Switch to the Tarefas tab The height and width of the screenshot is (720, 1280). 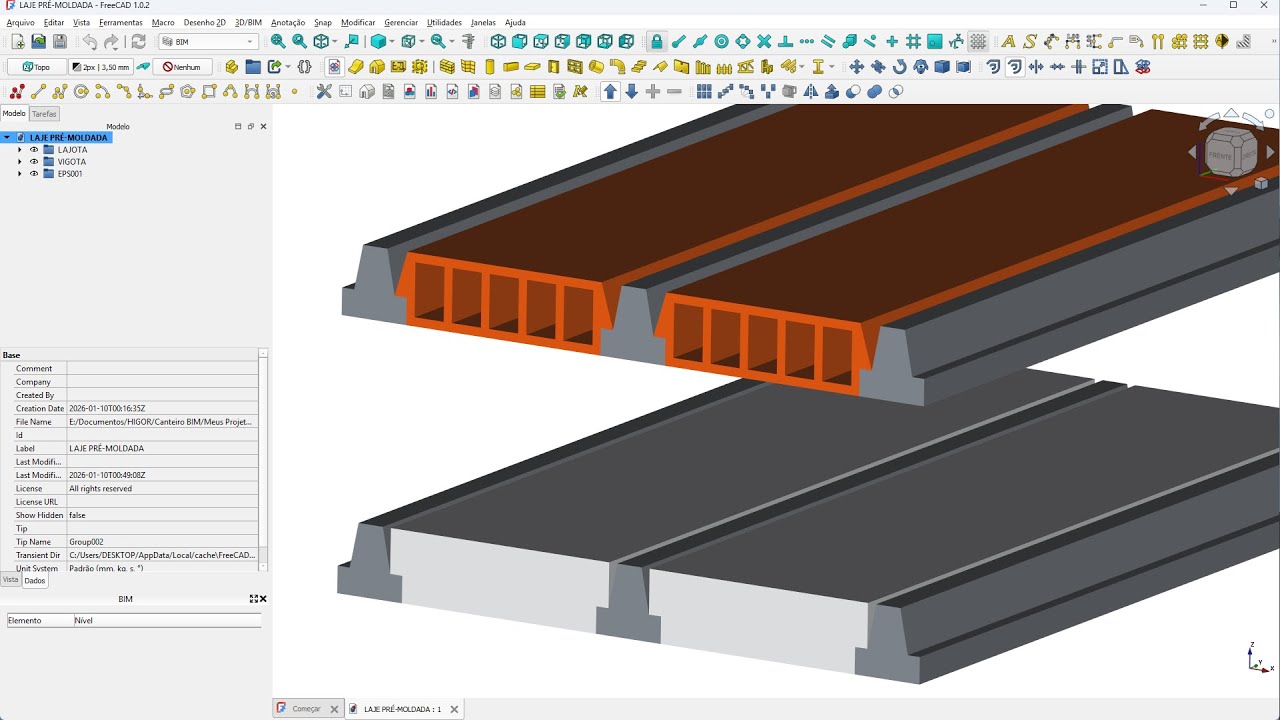44,114
